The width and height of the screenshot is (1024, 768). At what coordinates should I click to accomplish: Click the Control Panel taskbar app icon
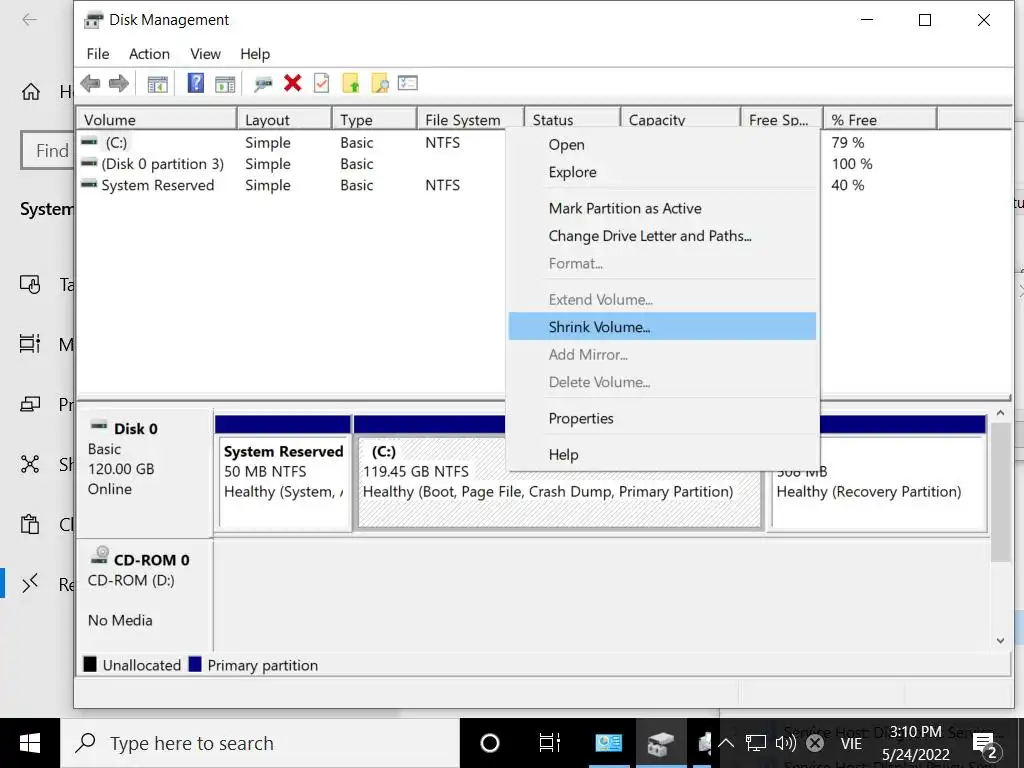609,743
